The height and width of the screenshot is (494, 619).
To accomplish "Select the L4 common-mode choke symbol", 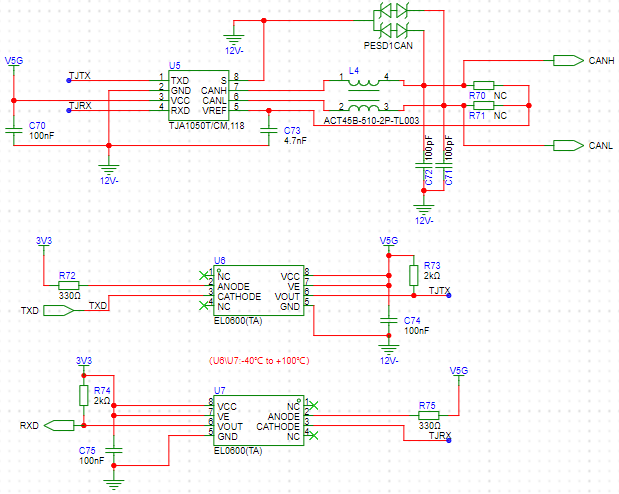I will pyautogui.click(x=364, y=95).
